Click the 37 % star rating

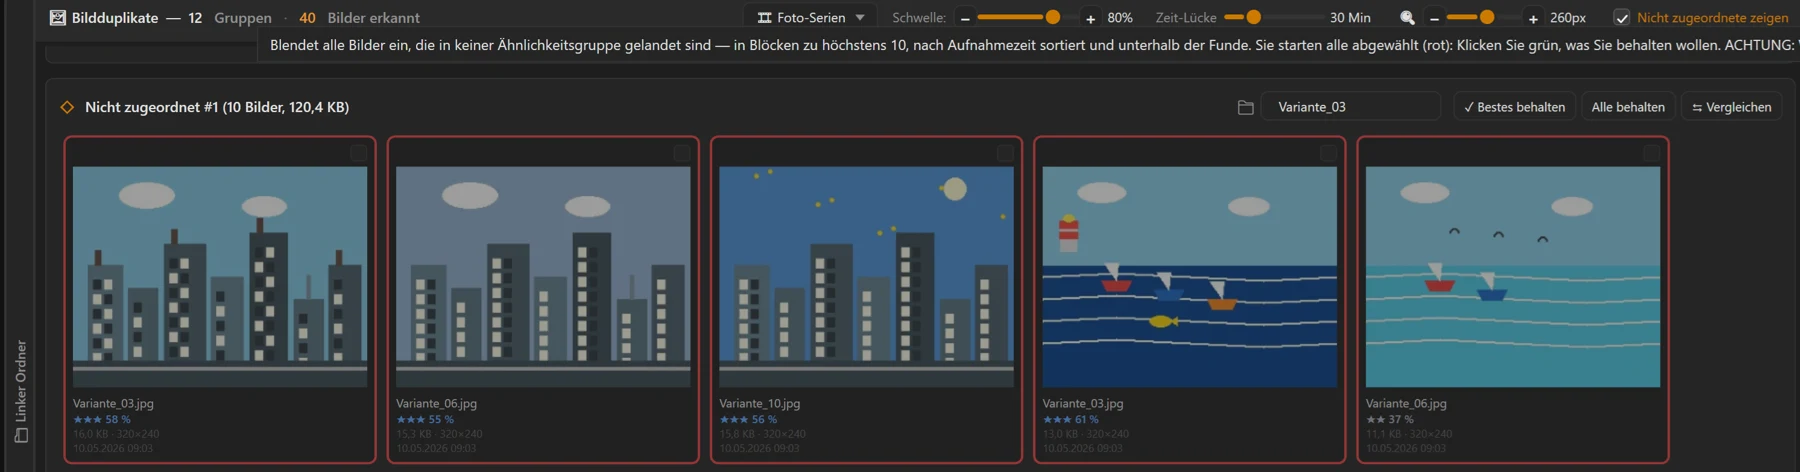1390,420
